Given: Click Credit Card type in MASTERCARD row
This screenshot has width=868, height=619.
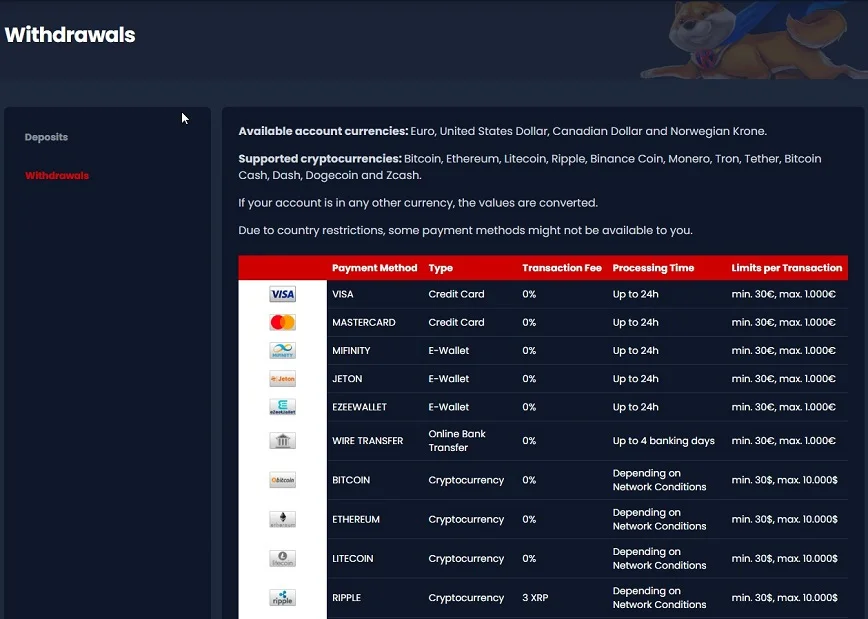Looking at the screenshot, I should (x=456, y=322).
